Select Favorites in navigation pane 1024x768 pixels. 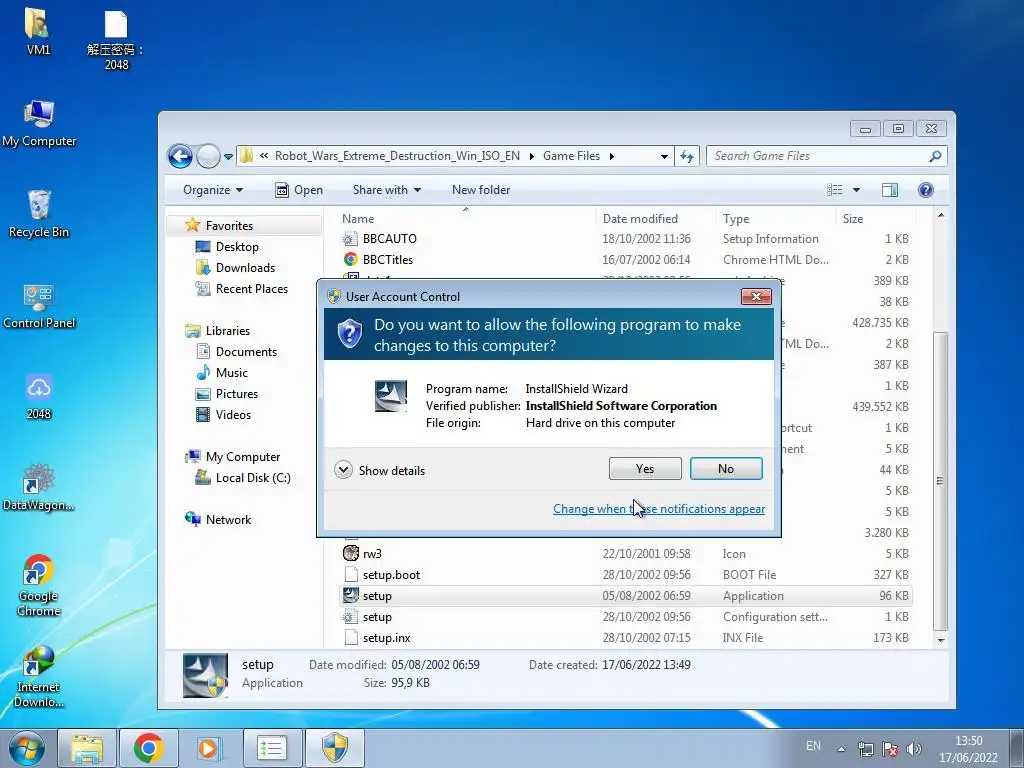point(229,225)
